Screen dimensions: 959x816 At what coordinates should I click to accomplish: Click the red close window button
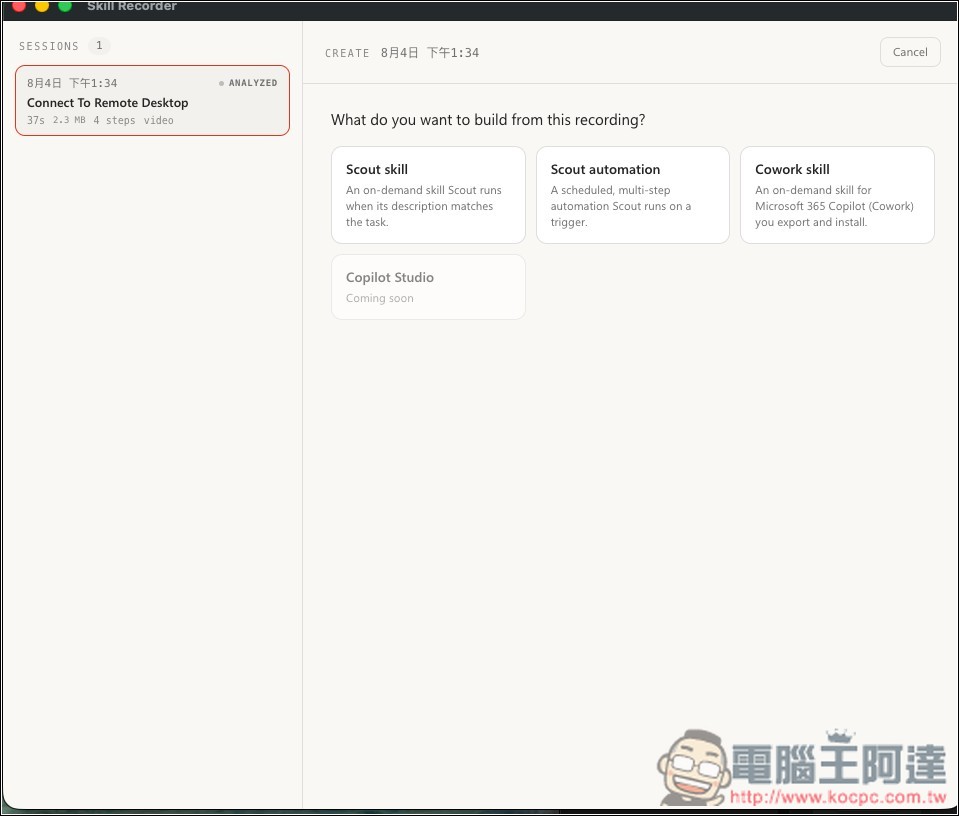[x=19, y=6]
